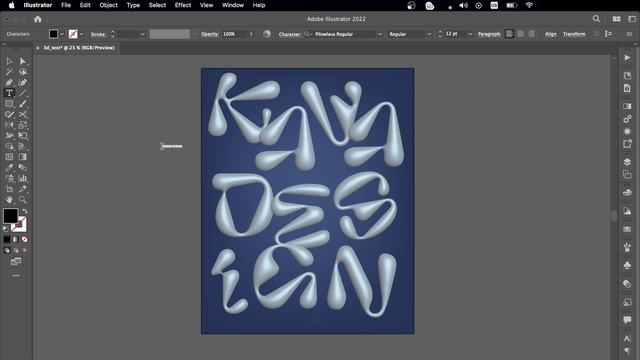This screenshot has width=640, height=360.
Task: Set paint mode to Gradient
Action: pyautogui.click(x=16, y=239)
